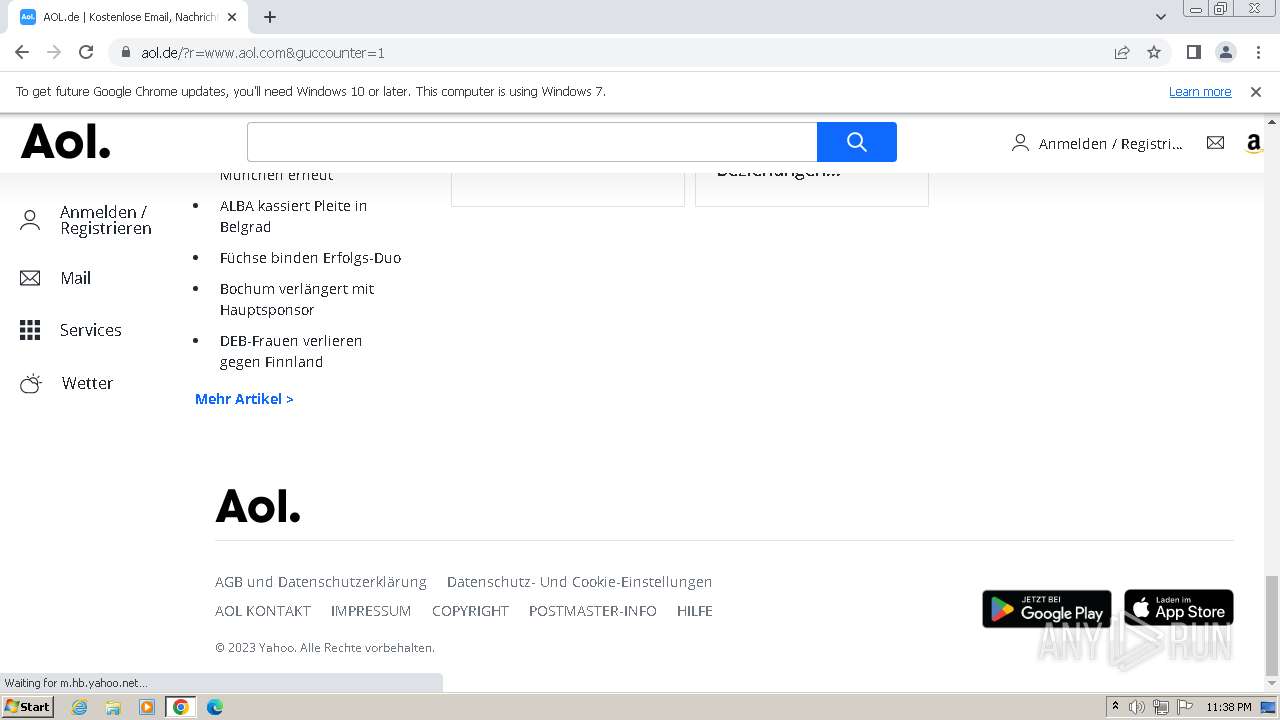
Task: Click Anmelden / Registri... in header
Action: (x=1110, y=144)
